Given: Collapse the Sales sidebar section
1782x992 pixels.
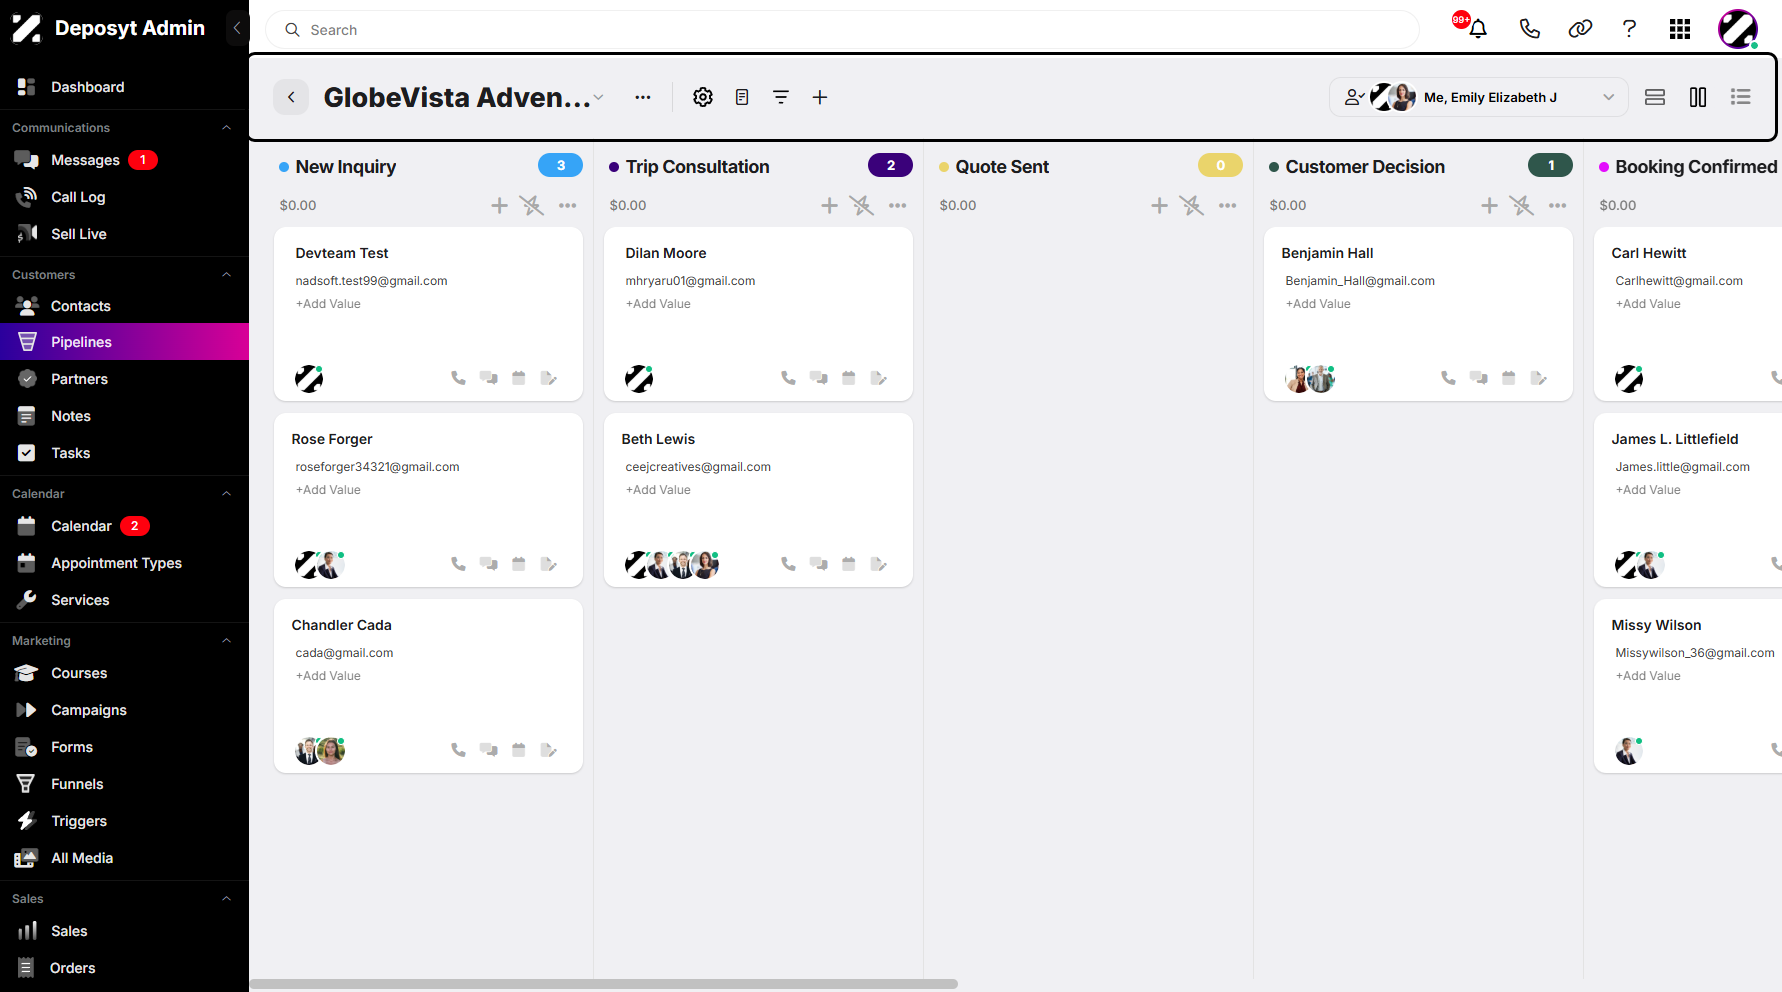Looking at the screenshot, I should (226, 899).
